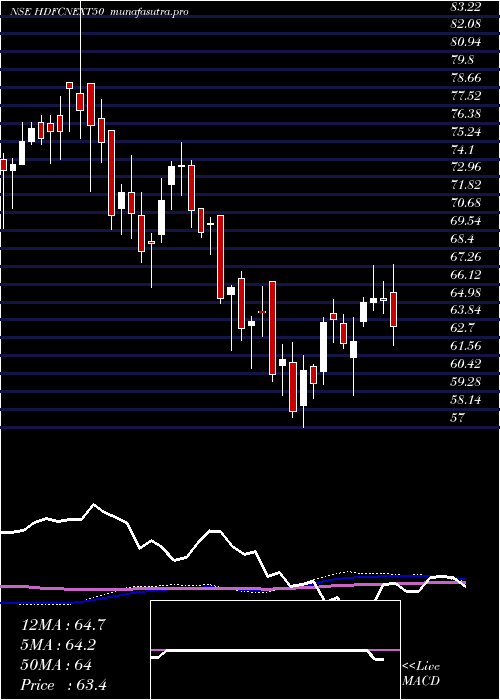Select the 67.26 price axis label
500x700 pixels.
tap(466, 256)
